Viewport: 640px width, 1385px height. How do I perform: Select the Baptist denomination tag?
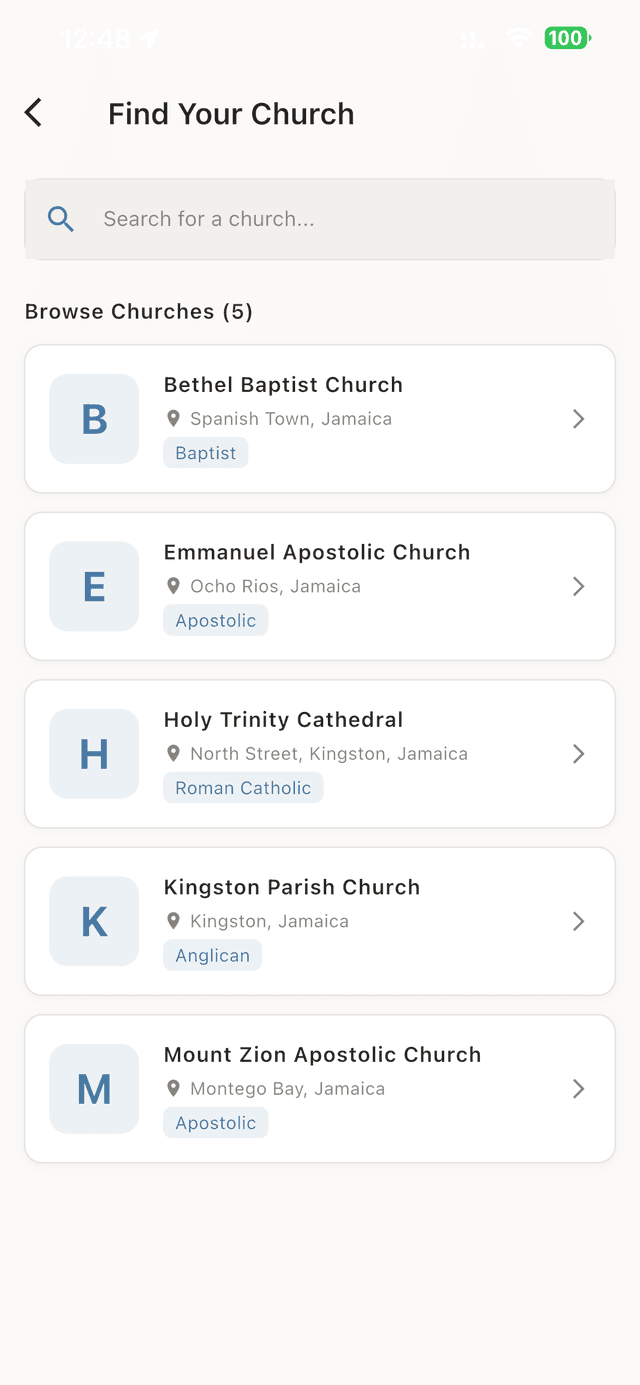pyautogui.click(x=205, y=452)
